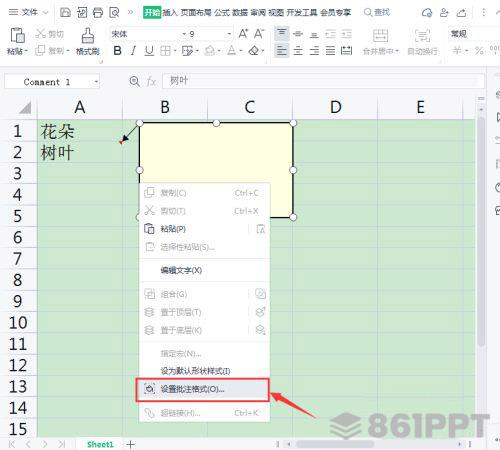Click the Sheet1 sheet tab
500x450 pixels.
(x=100, y=444)
